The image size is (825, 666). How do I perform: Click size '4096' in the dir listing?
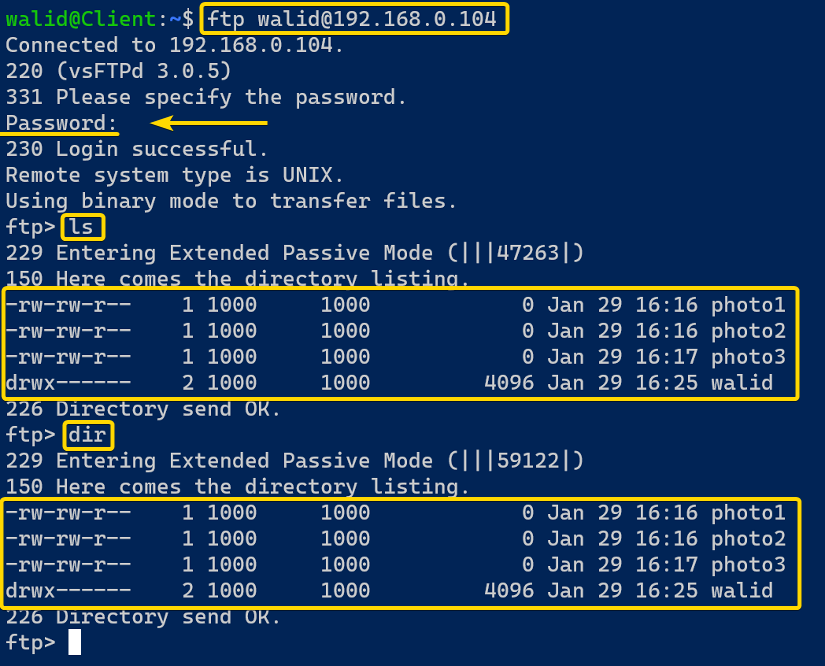(x=509, y=591)
